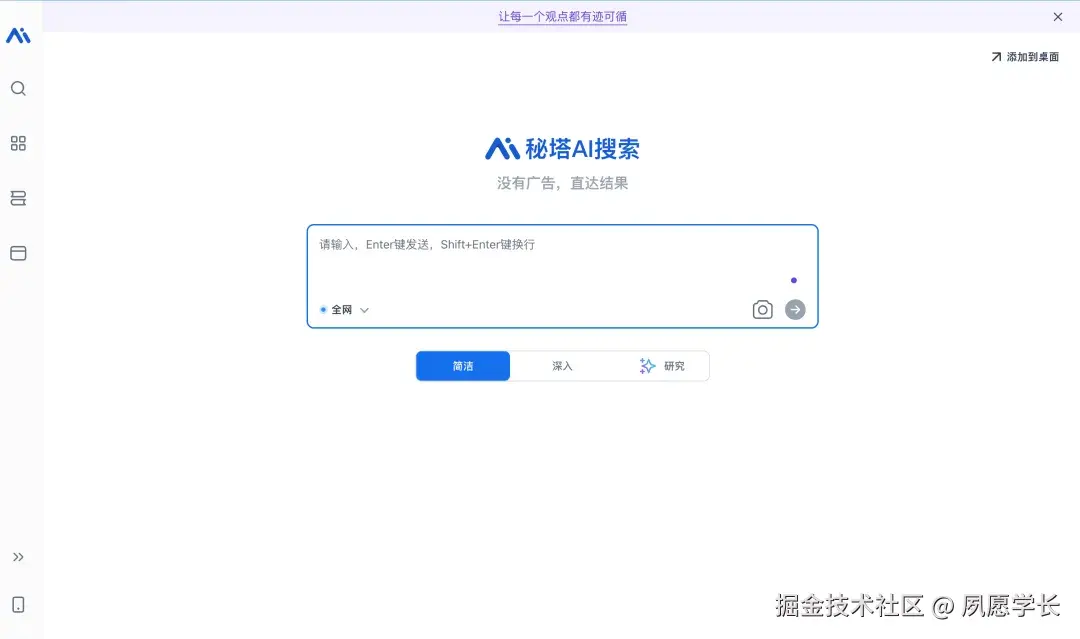Click the send arrow button in the search box
This screenshot has height=639, width=1080.
pos(794,309)
